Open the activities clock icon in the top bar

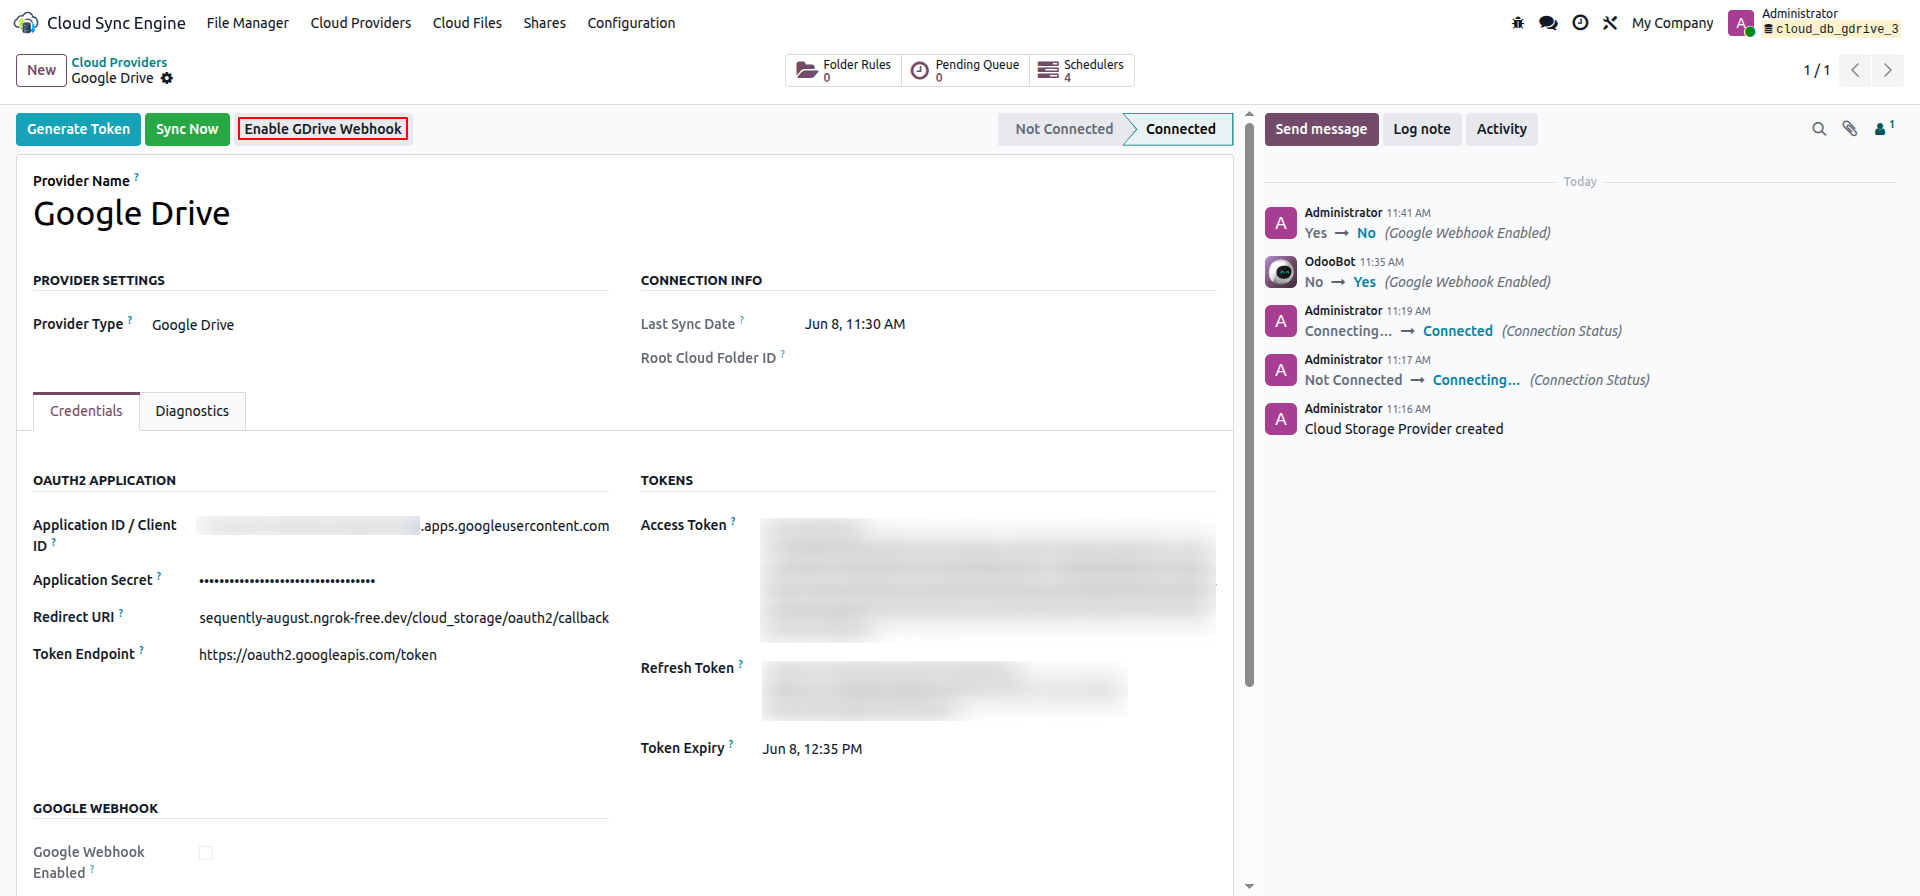(x=1580, y=23)
